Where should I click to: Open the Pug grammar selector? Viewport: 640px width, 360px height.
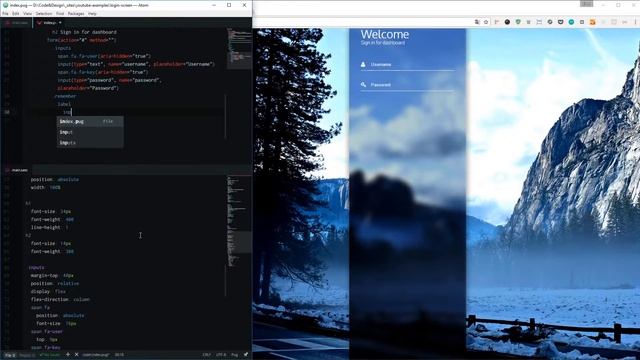[234, 355]
